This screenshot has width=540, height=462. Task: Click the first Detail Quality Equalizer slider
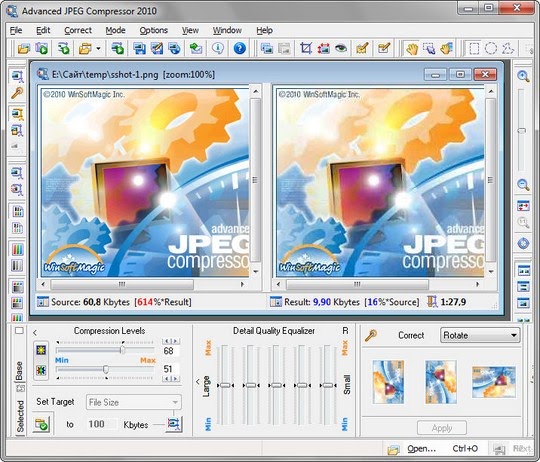tap(225, 385)
